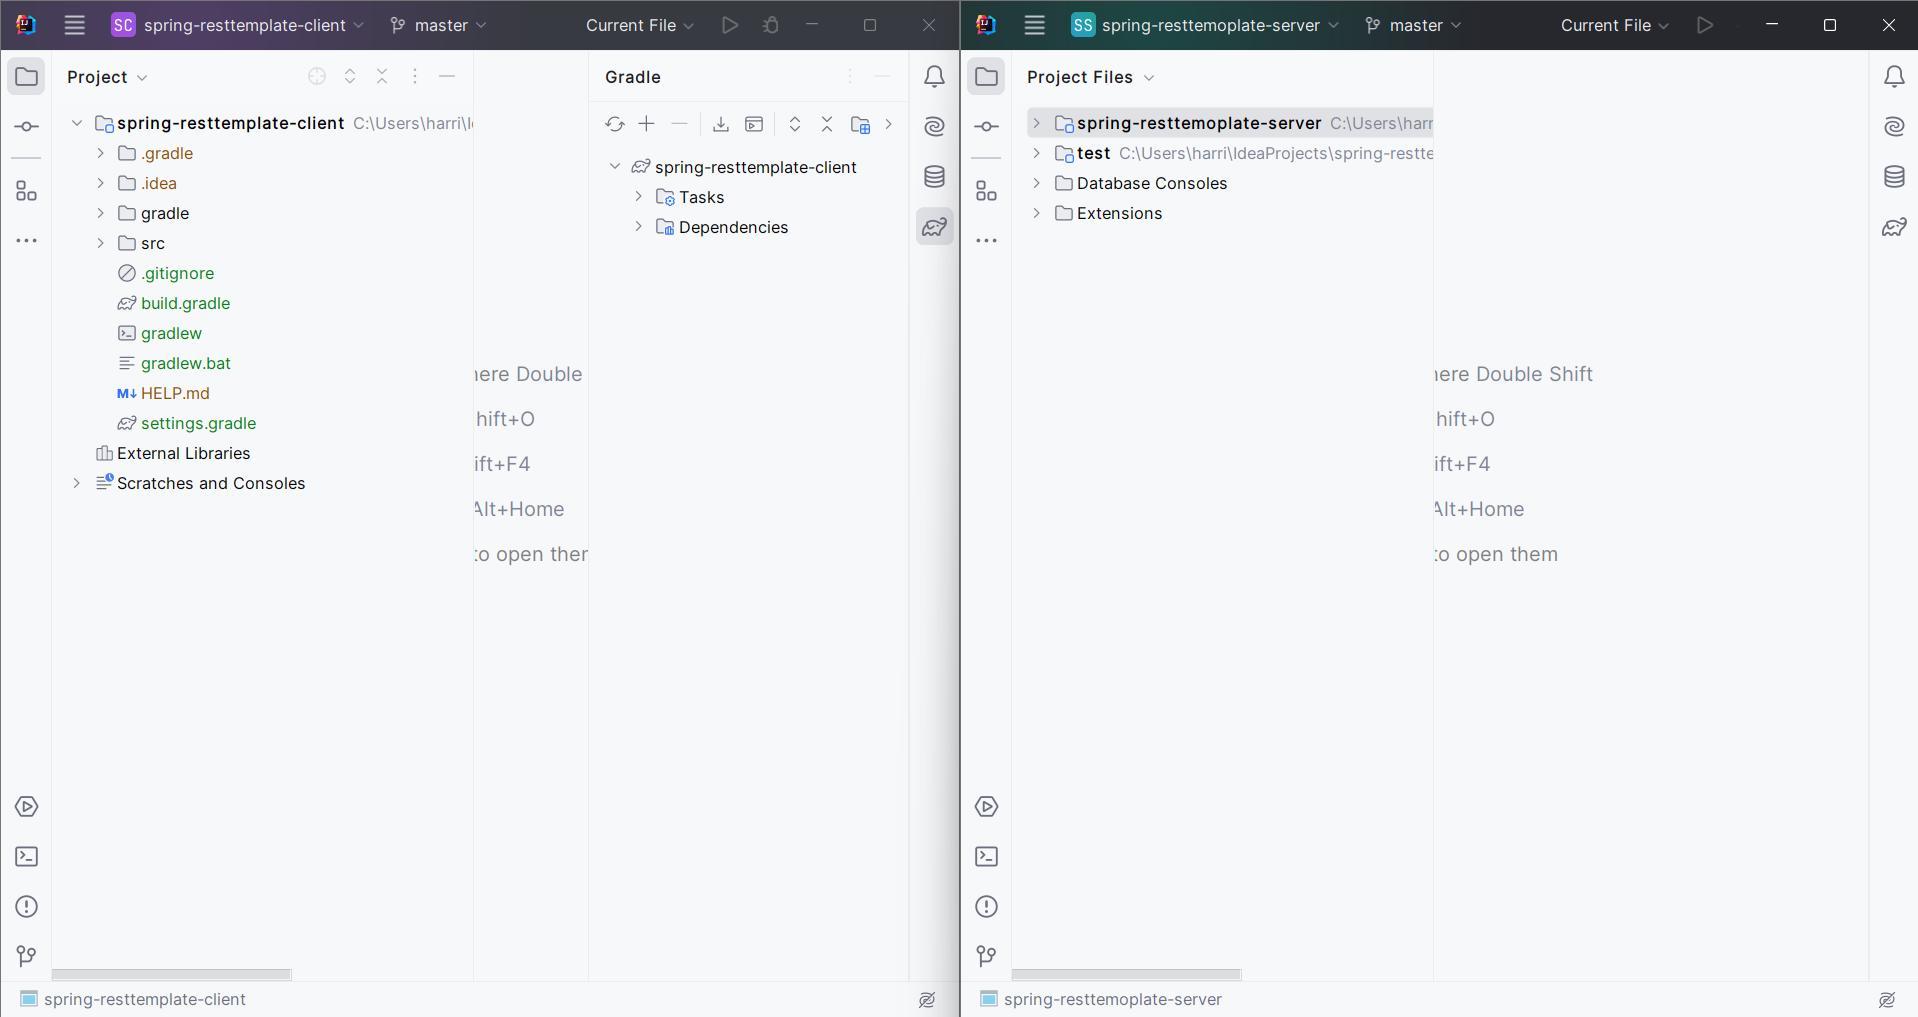Toggle Gradle tool window in client window
Screen dimensions: 1918x1017
tap(934, 227)
